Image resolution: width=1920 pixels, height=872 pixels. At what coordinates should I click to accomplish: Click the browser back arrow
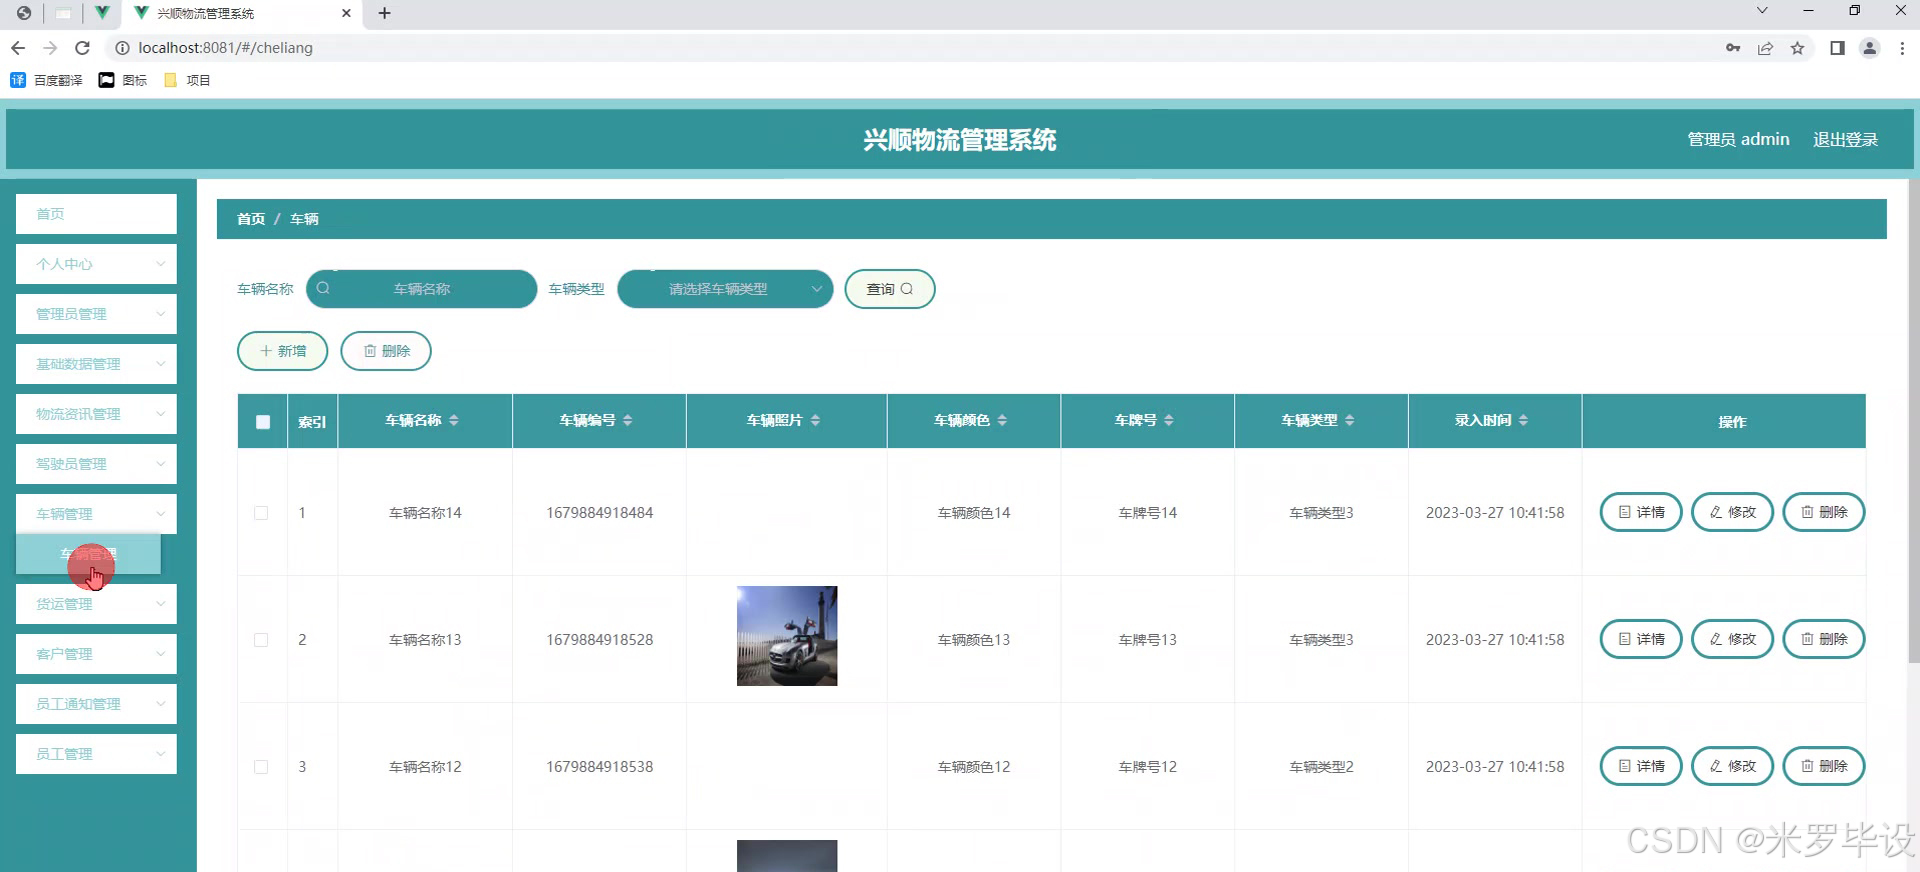tap(18, 48)
